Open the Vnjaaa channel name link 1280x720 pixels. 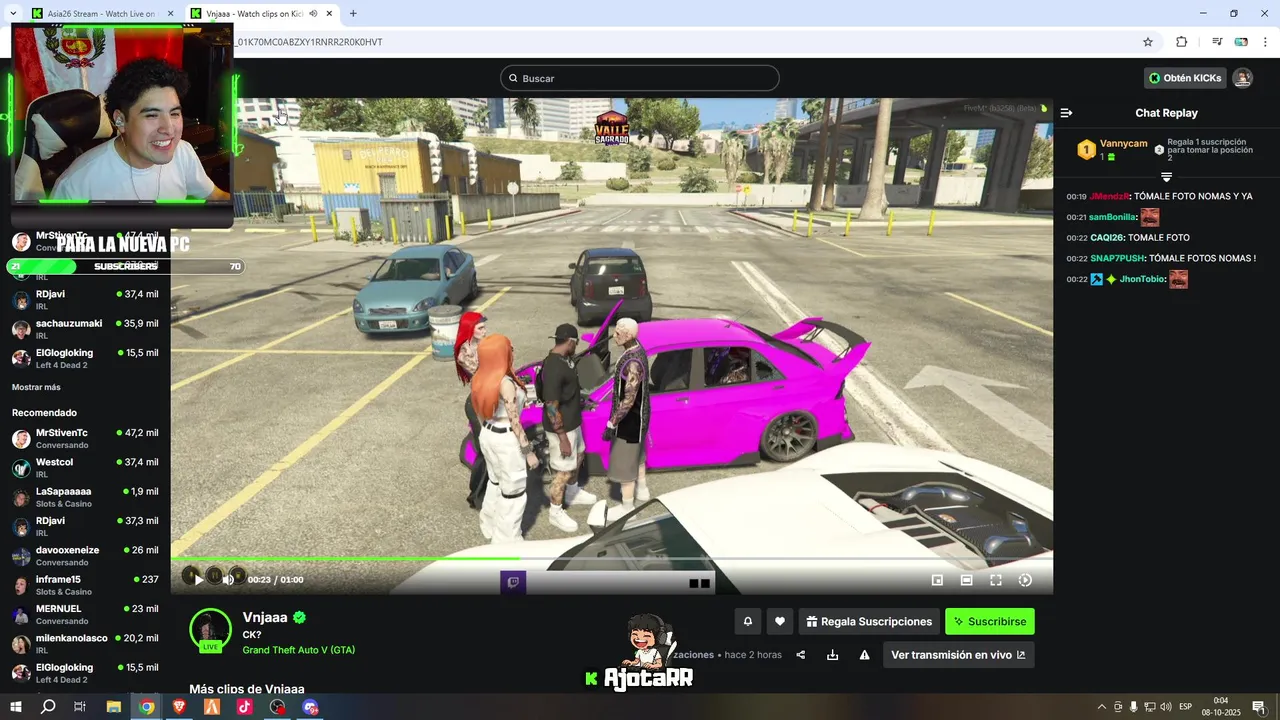(265, 617)
